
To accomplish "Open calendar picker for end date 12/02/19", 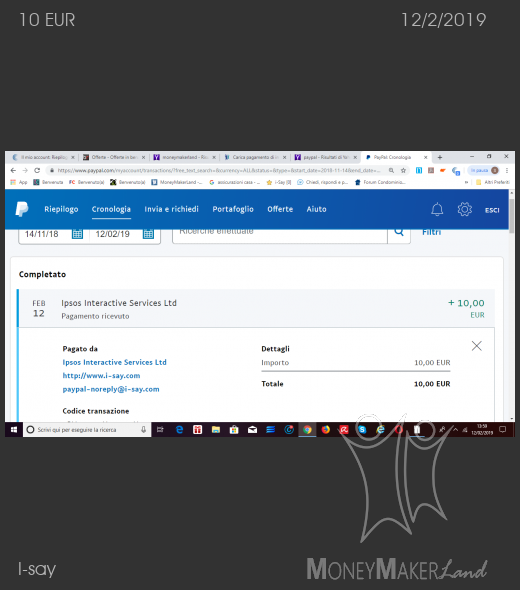I will coord(148,234).
